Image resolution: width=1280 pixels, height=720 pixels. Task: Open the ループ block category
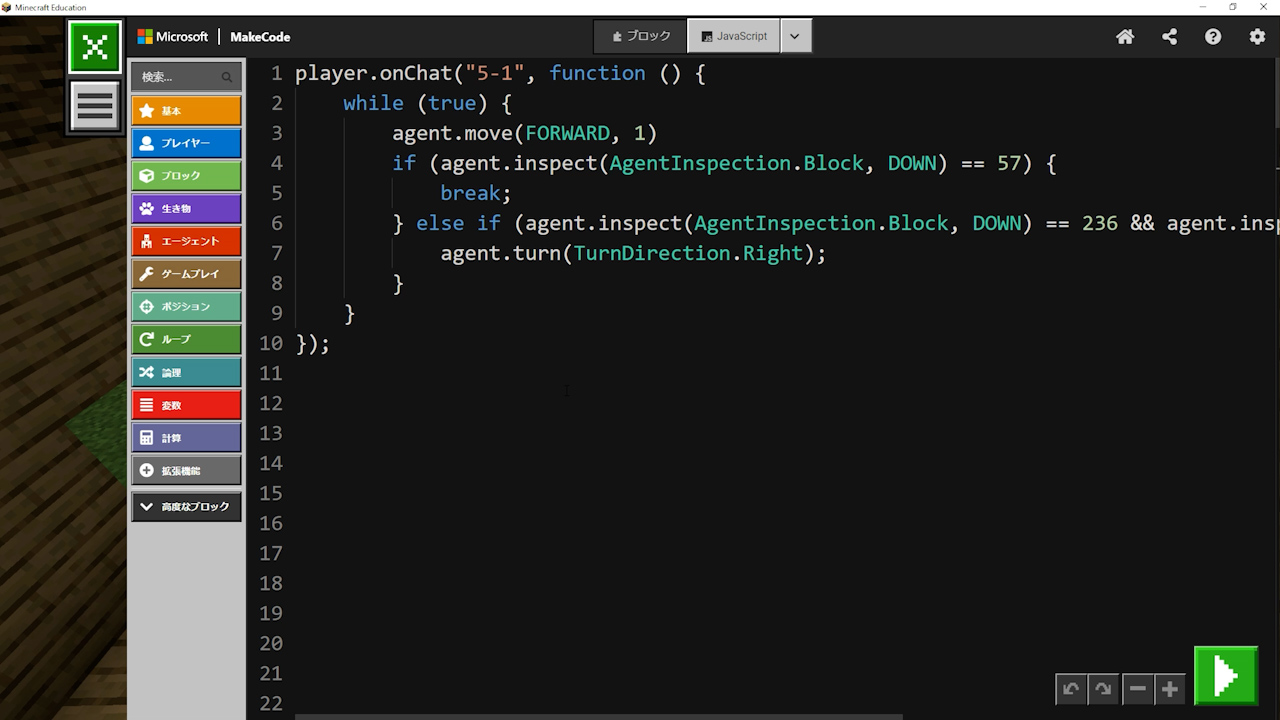(x=186, y=339)
